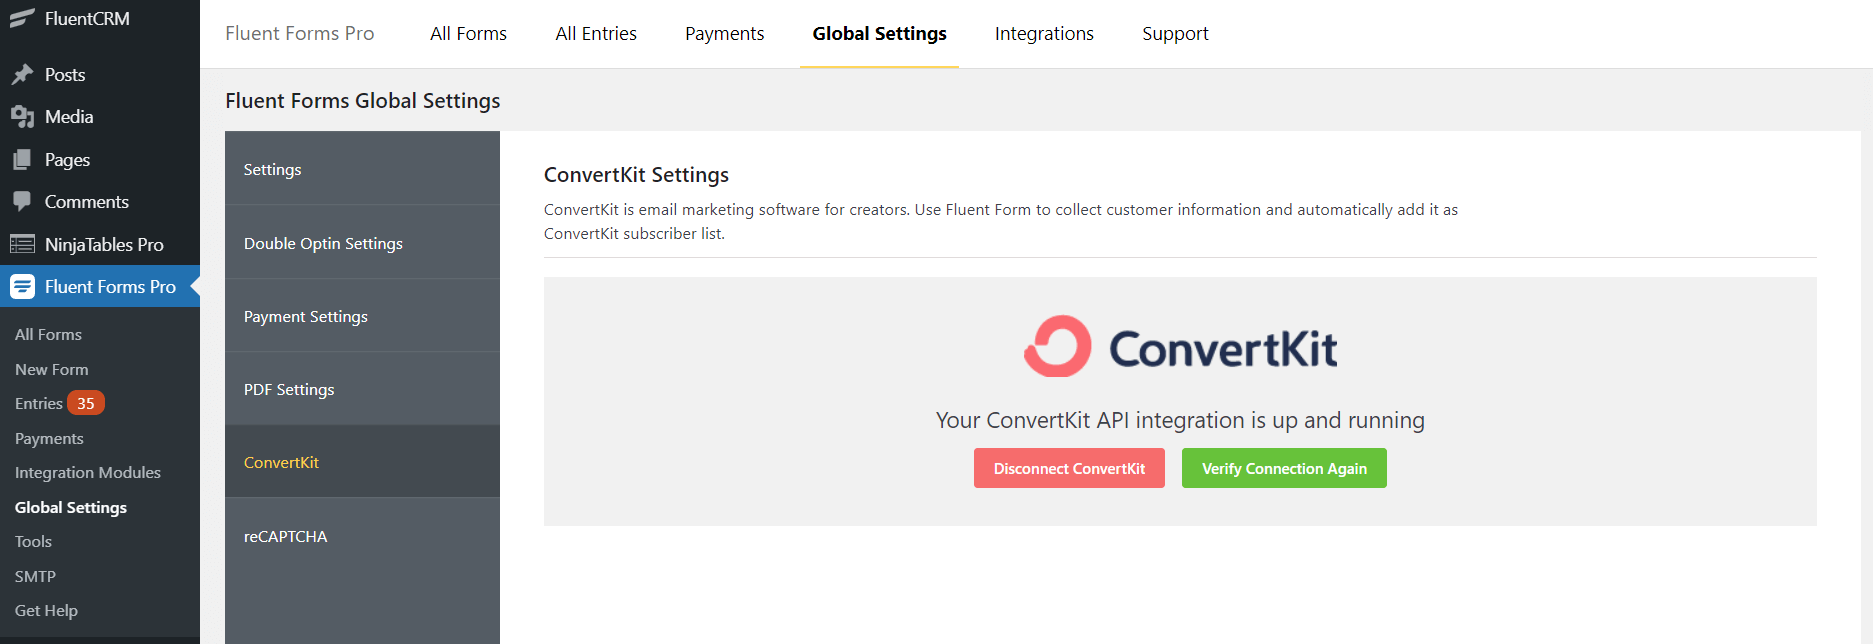The height and width of the screenshot is (644, 1873).
Task: Click Get Help in sidebar submenu
Action: [x=46, y=610]
